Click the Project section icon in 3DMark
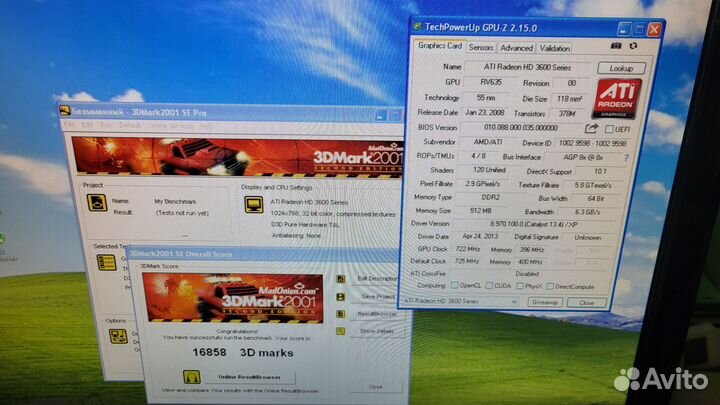720x405 pixels. pyautogui.click(x=97, y=203)
